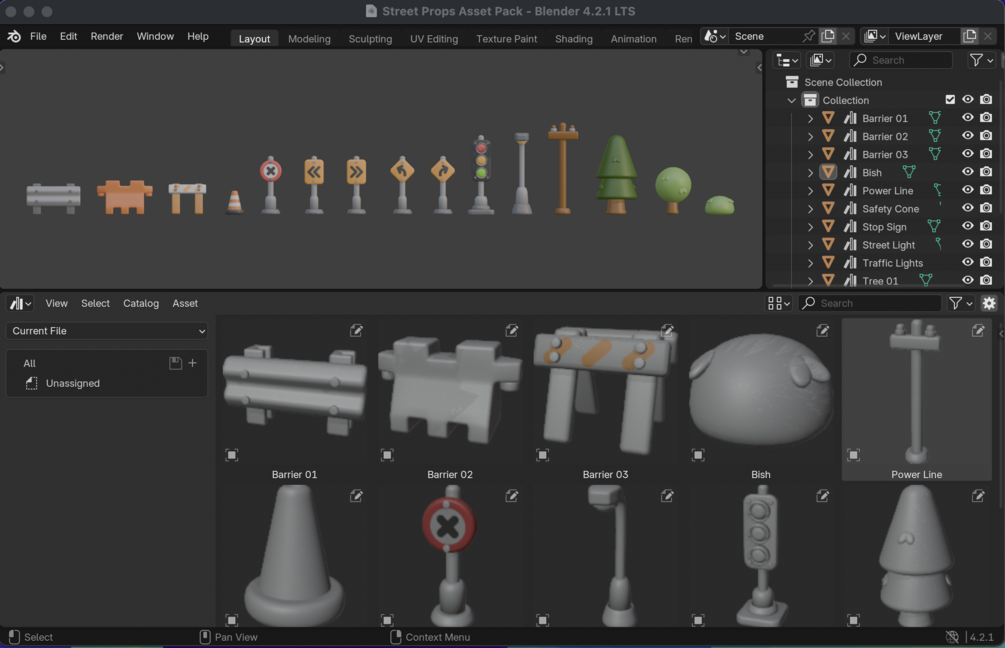
Task: Expand the Traffic Lights tree item
Action: click(810, 263)
